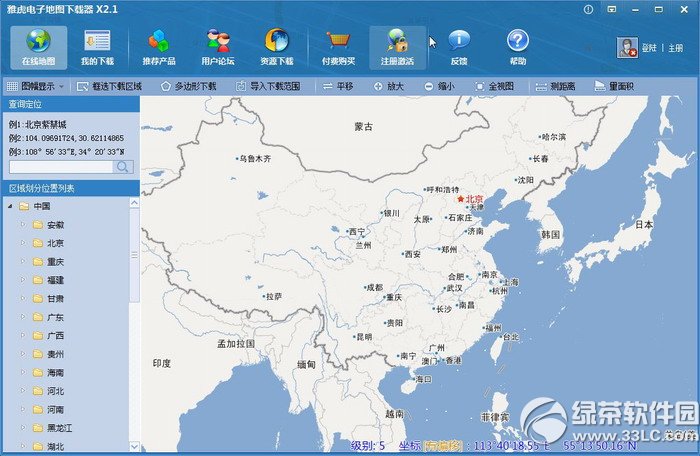Click the title bar menu dropdown icon
Viewport: 700px width, 456px height.
(612, 9)
